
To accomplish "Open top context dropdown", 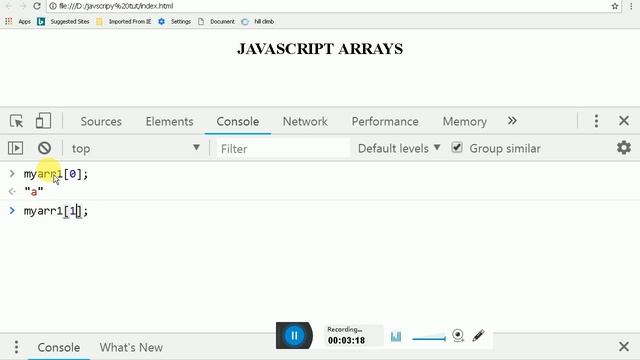I will [x=136, y=149].
